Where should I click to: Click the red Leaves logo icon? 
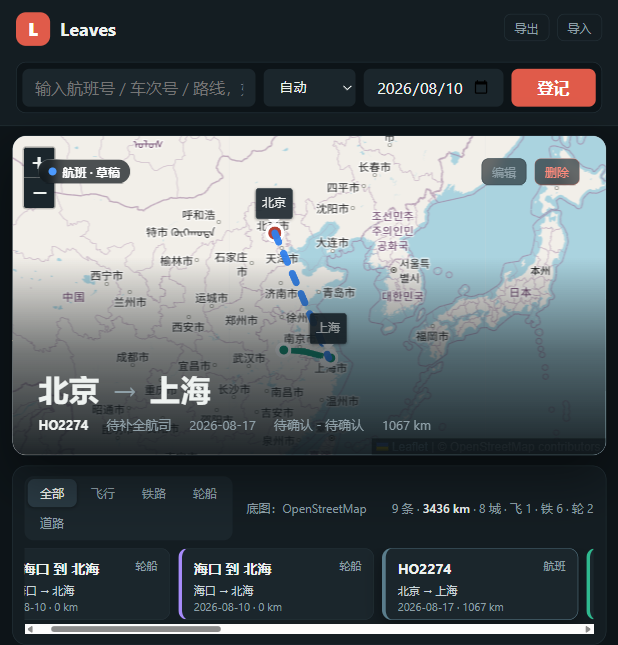pyautogui.click(x=33, y=29)
